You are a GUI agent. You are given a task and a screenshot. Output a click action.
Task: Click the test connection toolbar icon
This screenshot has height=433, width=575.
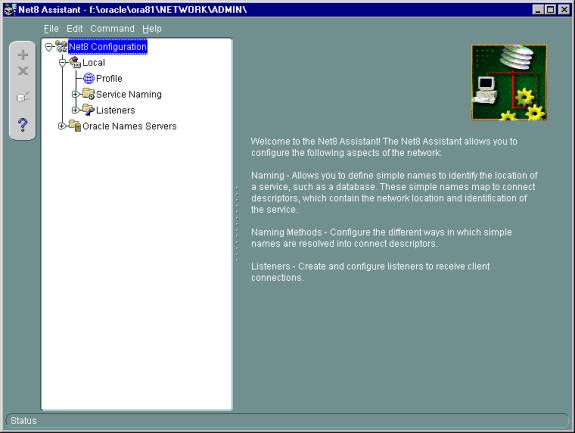[x=23, y=97]
